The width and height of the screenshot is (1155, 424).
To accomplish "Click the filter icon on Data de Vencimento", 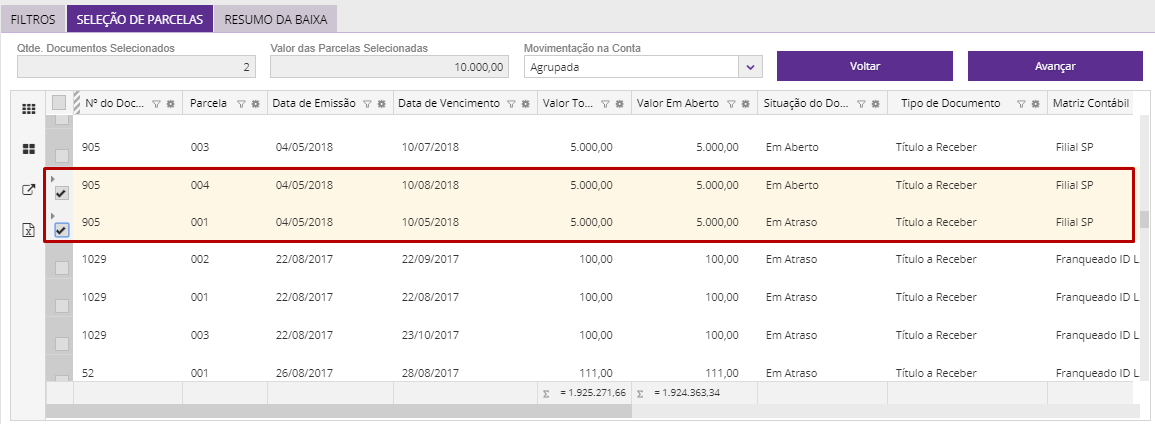I will click(511, 104).
